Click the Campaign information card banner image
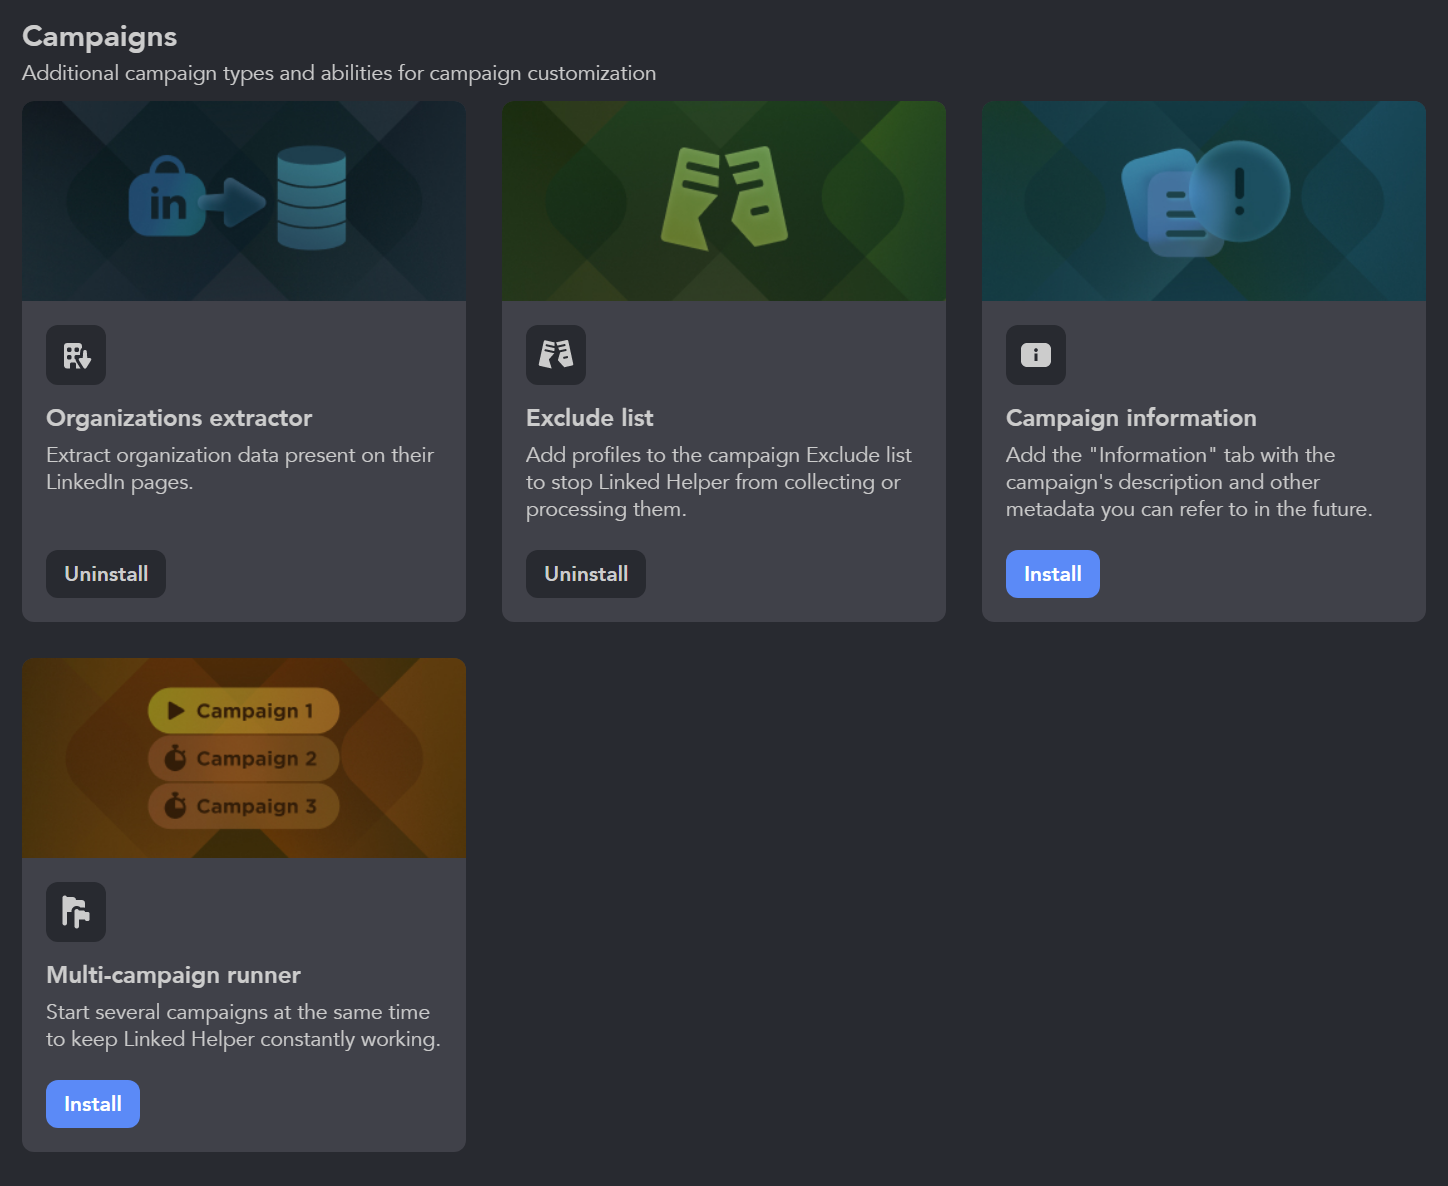Viewport: 1448px width, 1186px height. [x=1203, y=200]
